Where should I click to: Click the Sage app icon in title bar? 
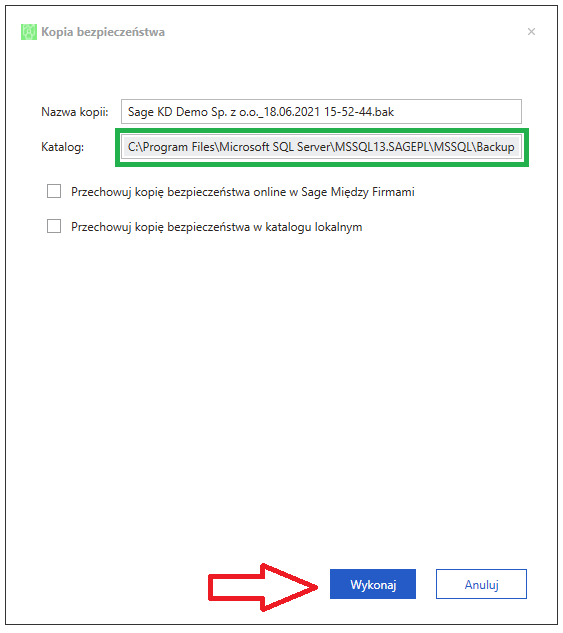pyautogui.click(x=29, y=32)
